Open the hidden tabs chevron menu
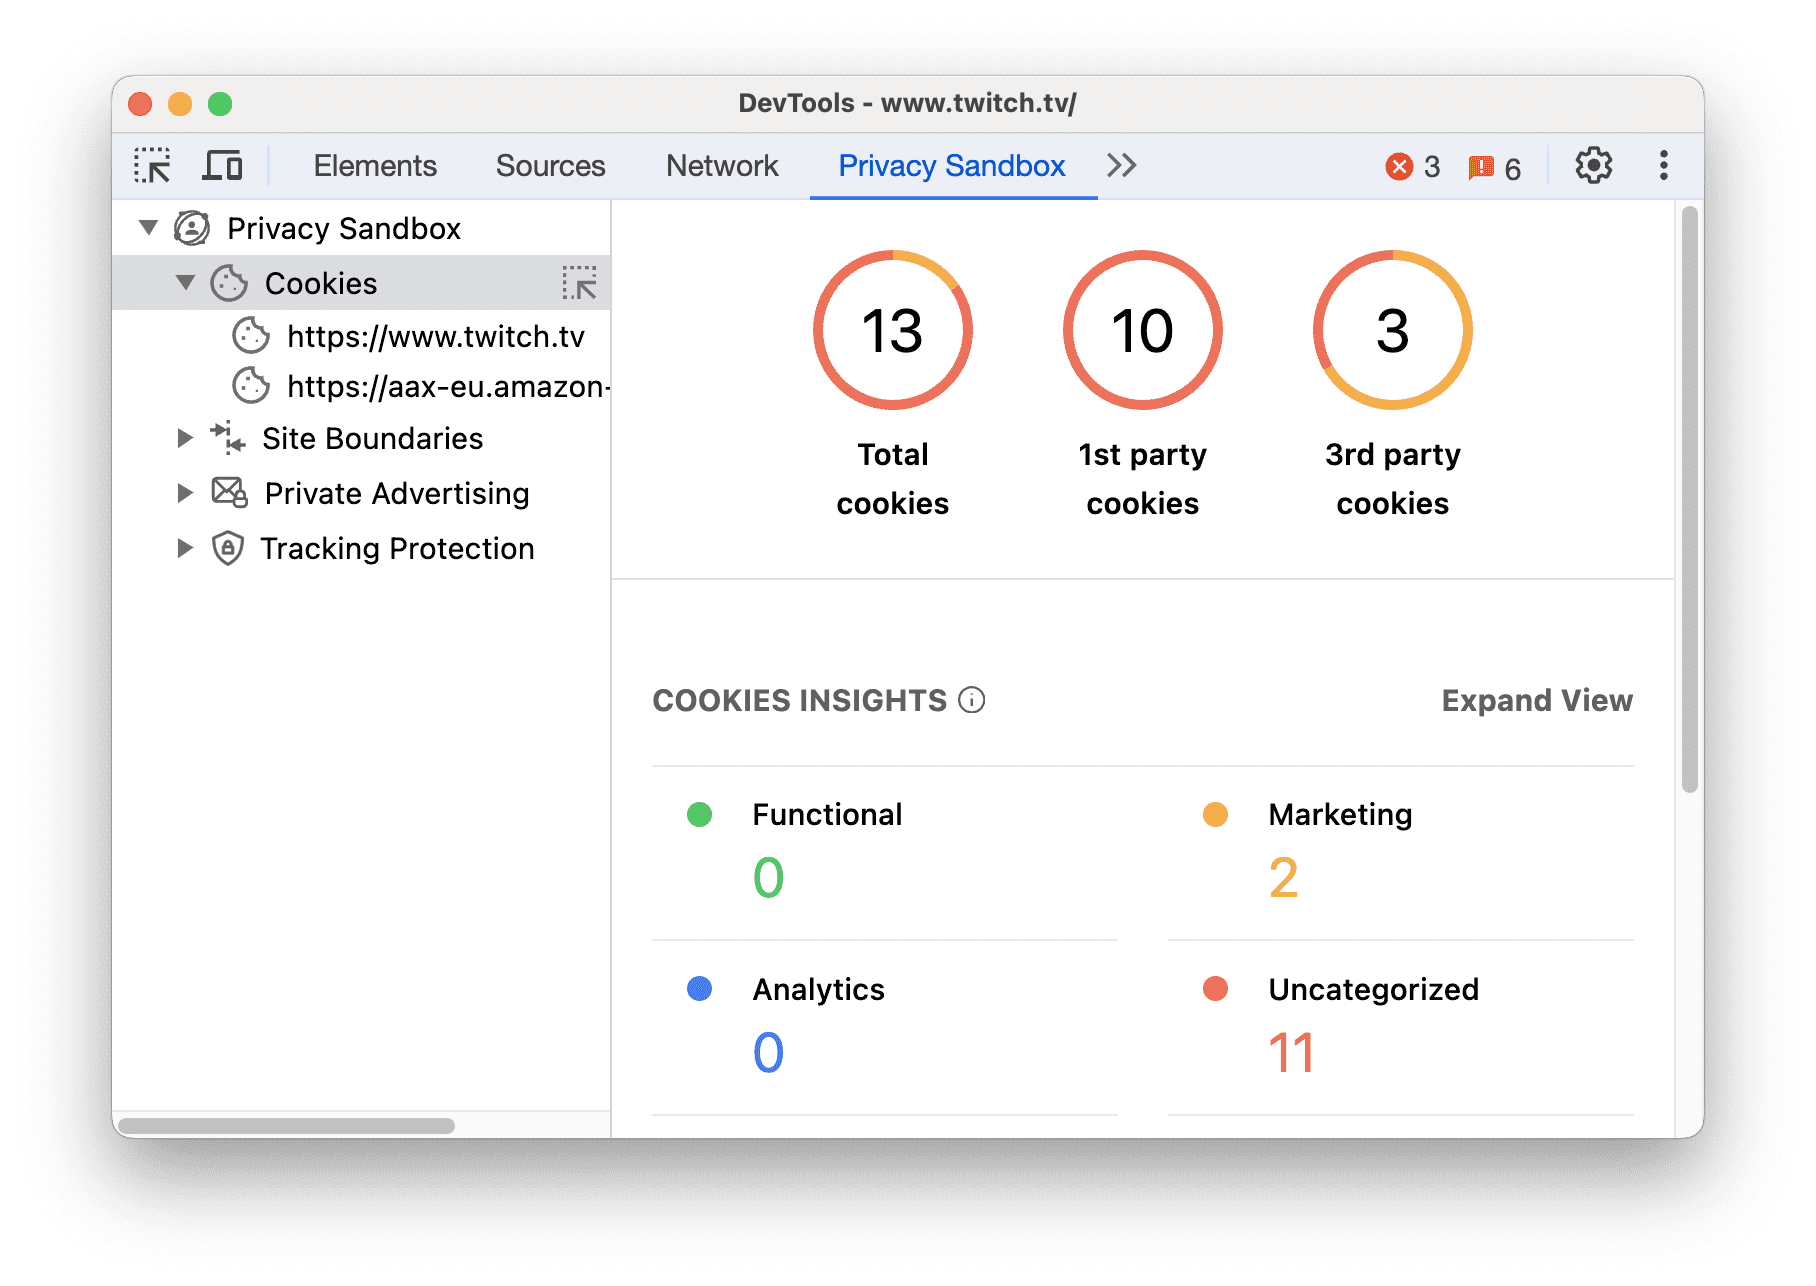This screenshot has width=1816, height=1286. 1121,166
